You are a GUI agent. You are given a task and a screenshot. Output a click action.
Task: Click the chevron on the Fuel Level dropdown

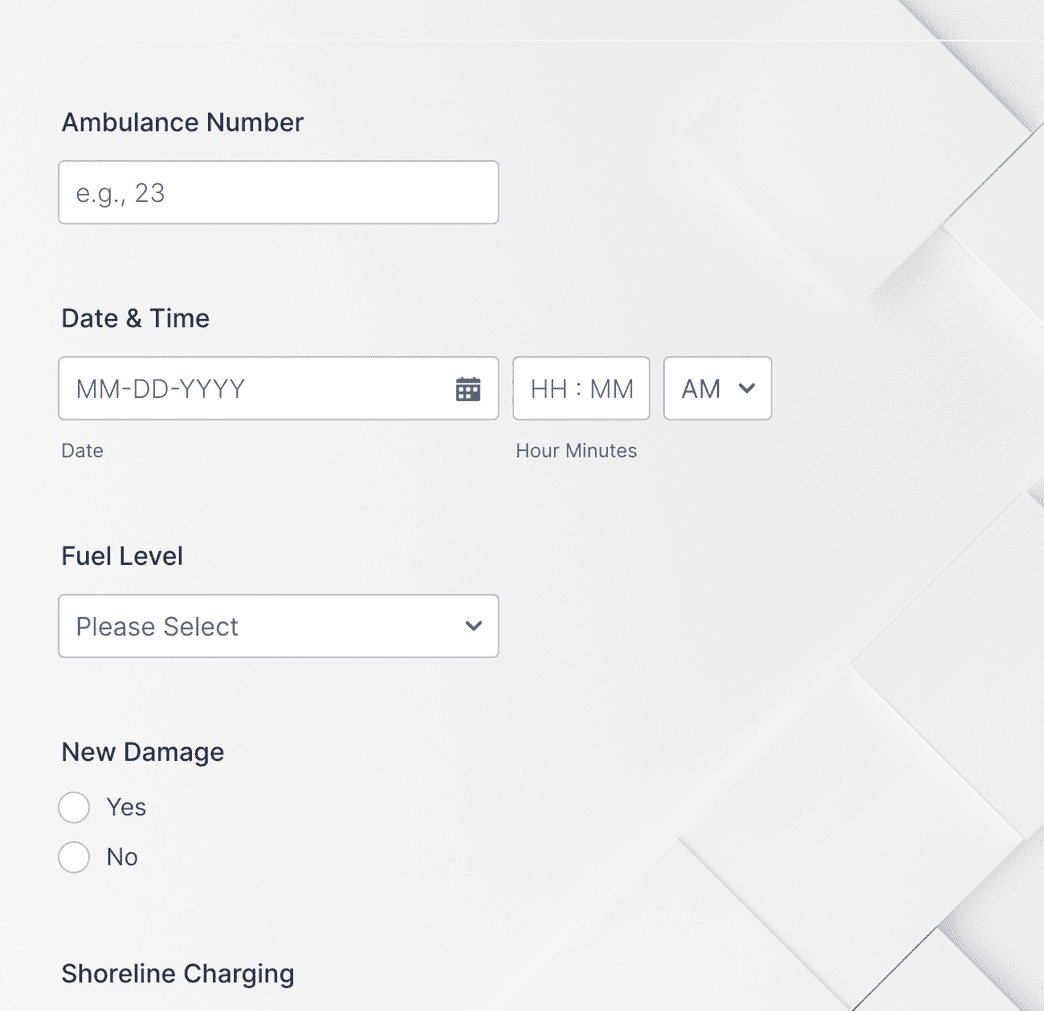pos(472,626)
